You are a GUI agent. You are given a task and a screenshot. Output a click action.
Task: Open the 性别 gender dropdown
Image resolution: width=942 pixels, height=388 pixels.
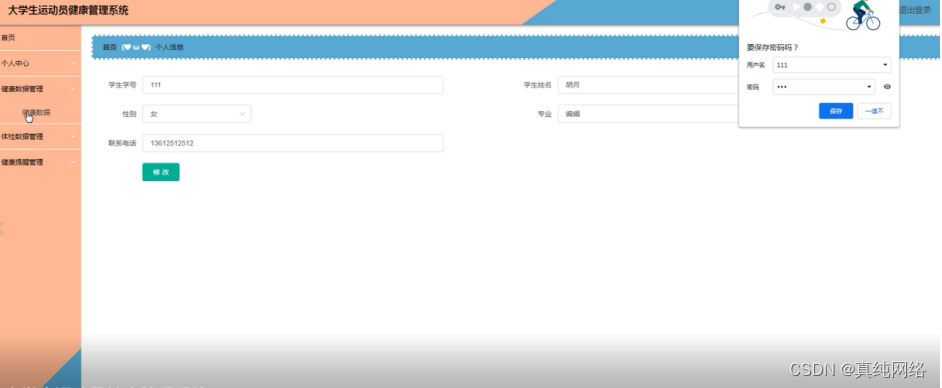tap(196, 114)
